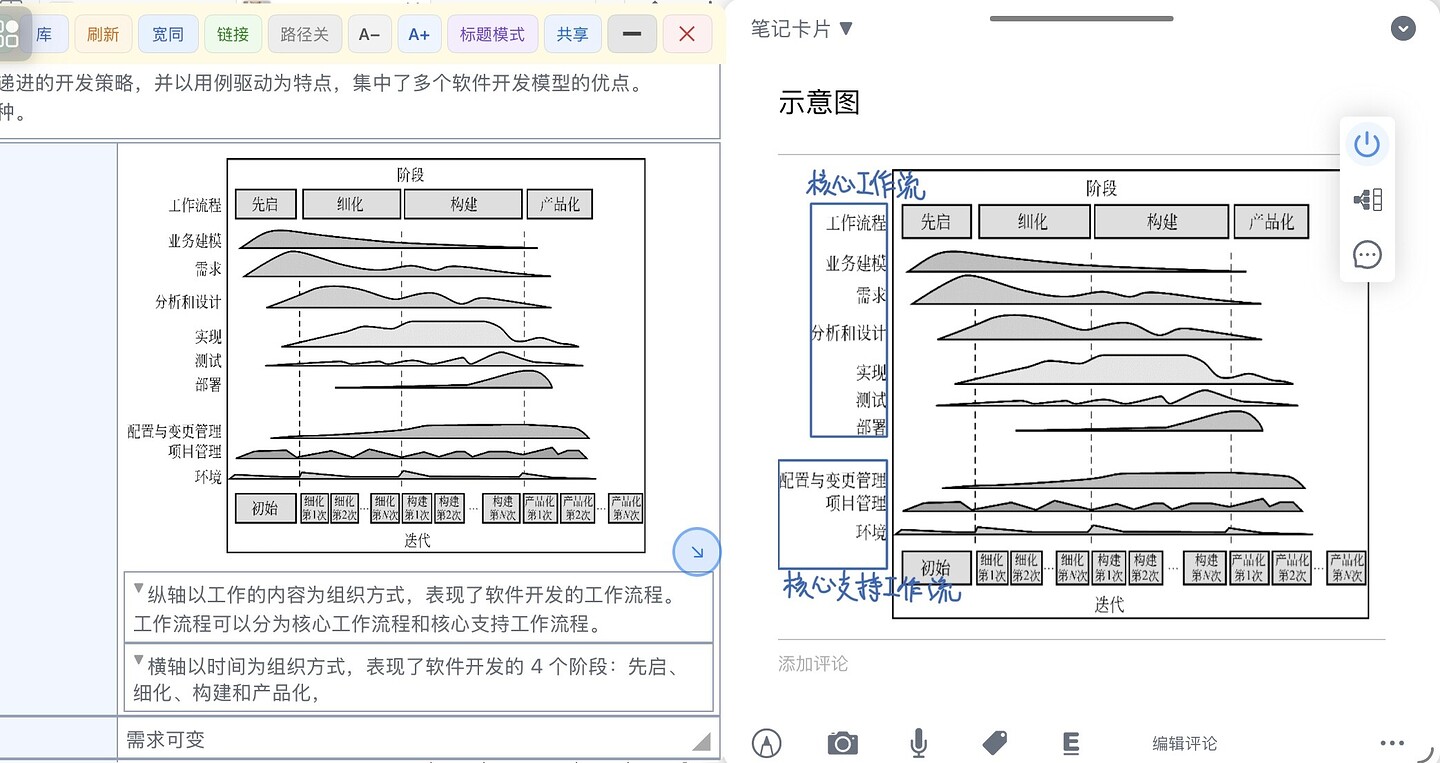The image size is (1440, 763).
Task: Tap the power icon in floating panel
Action: point(1366,145)
